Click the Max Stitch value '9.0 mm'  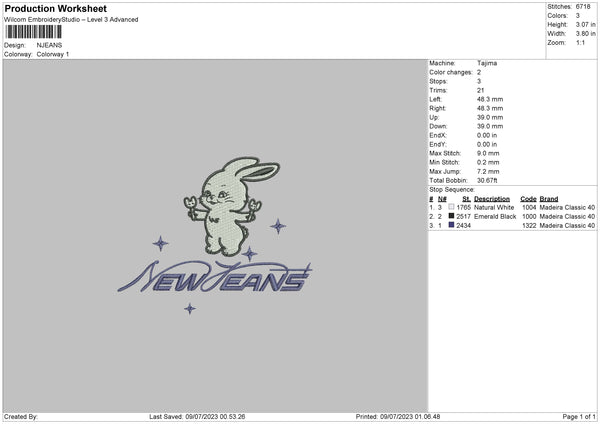488,153
